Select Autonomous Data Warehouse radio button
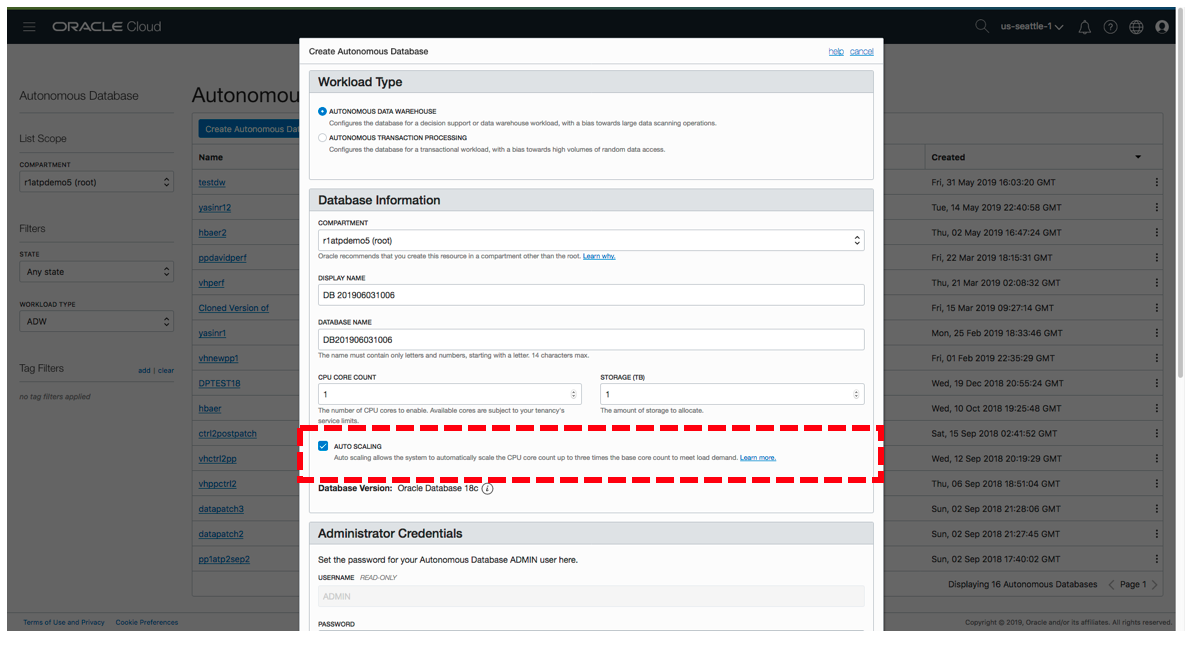 point(322,111)
